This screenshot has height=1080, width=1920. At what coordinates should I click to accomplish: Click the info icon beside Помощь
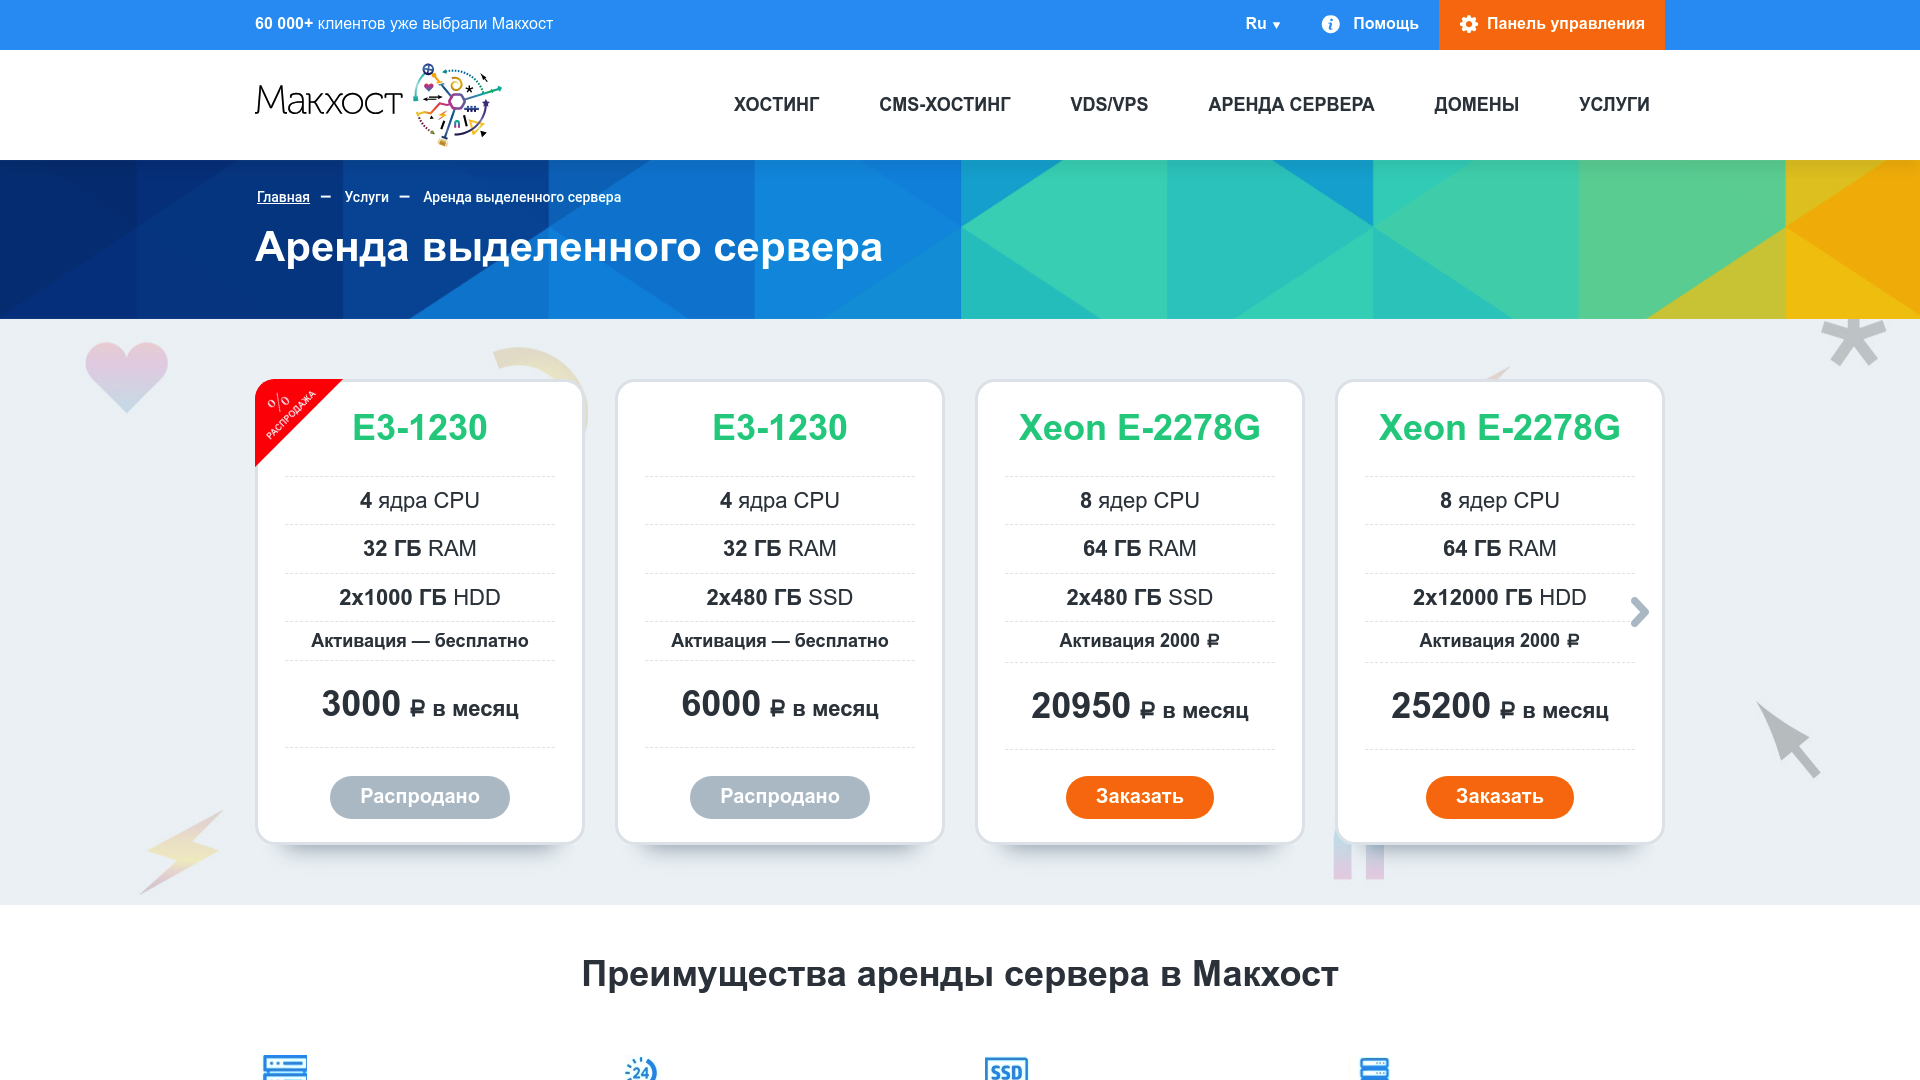1330,24
